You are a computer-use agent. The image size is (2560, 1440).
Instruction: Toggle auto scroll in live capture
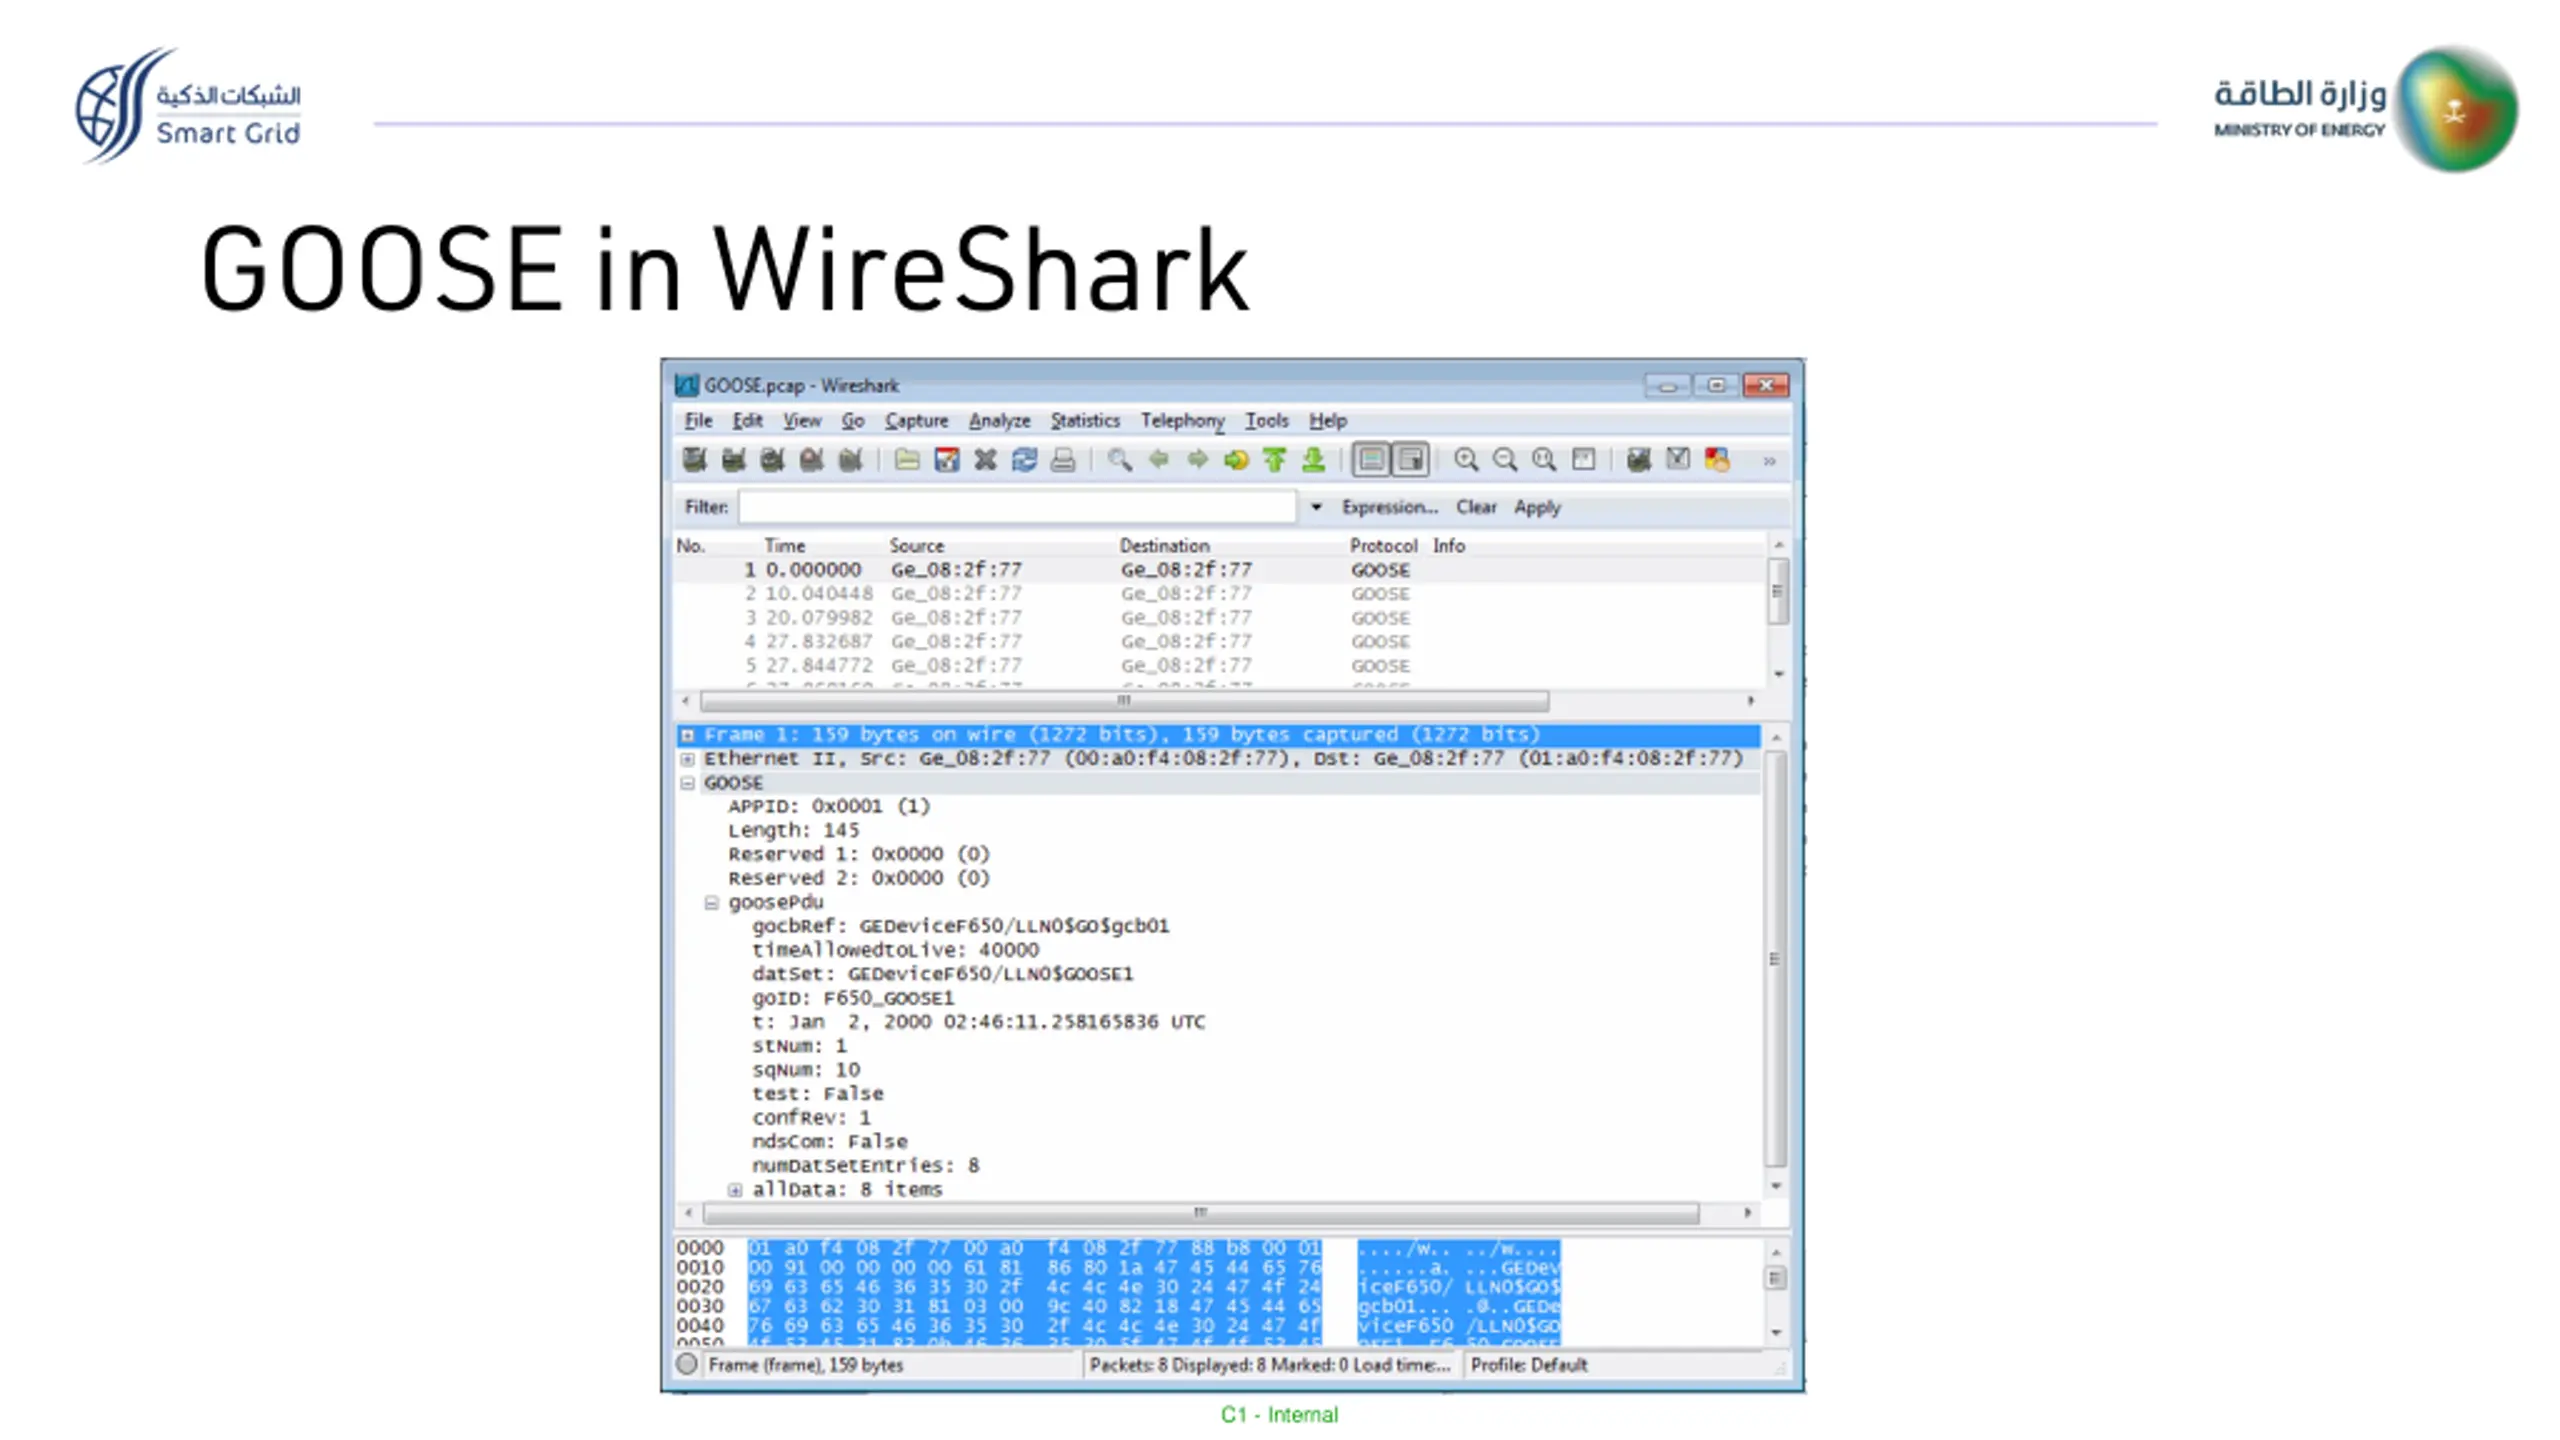[1410, 460]
